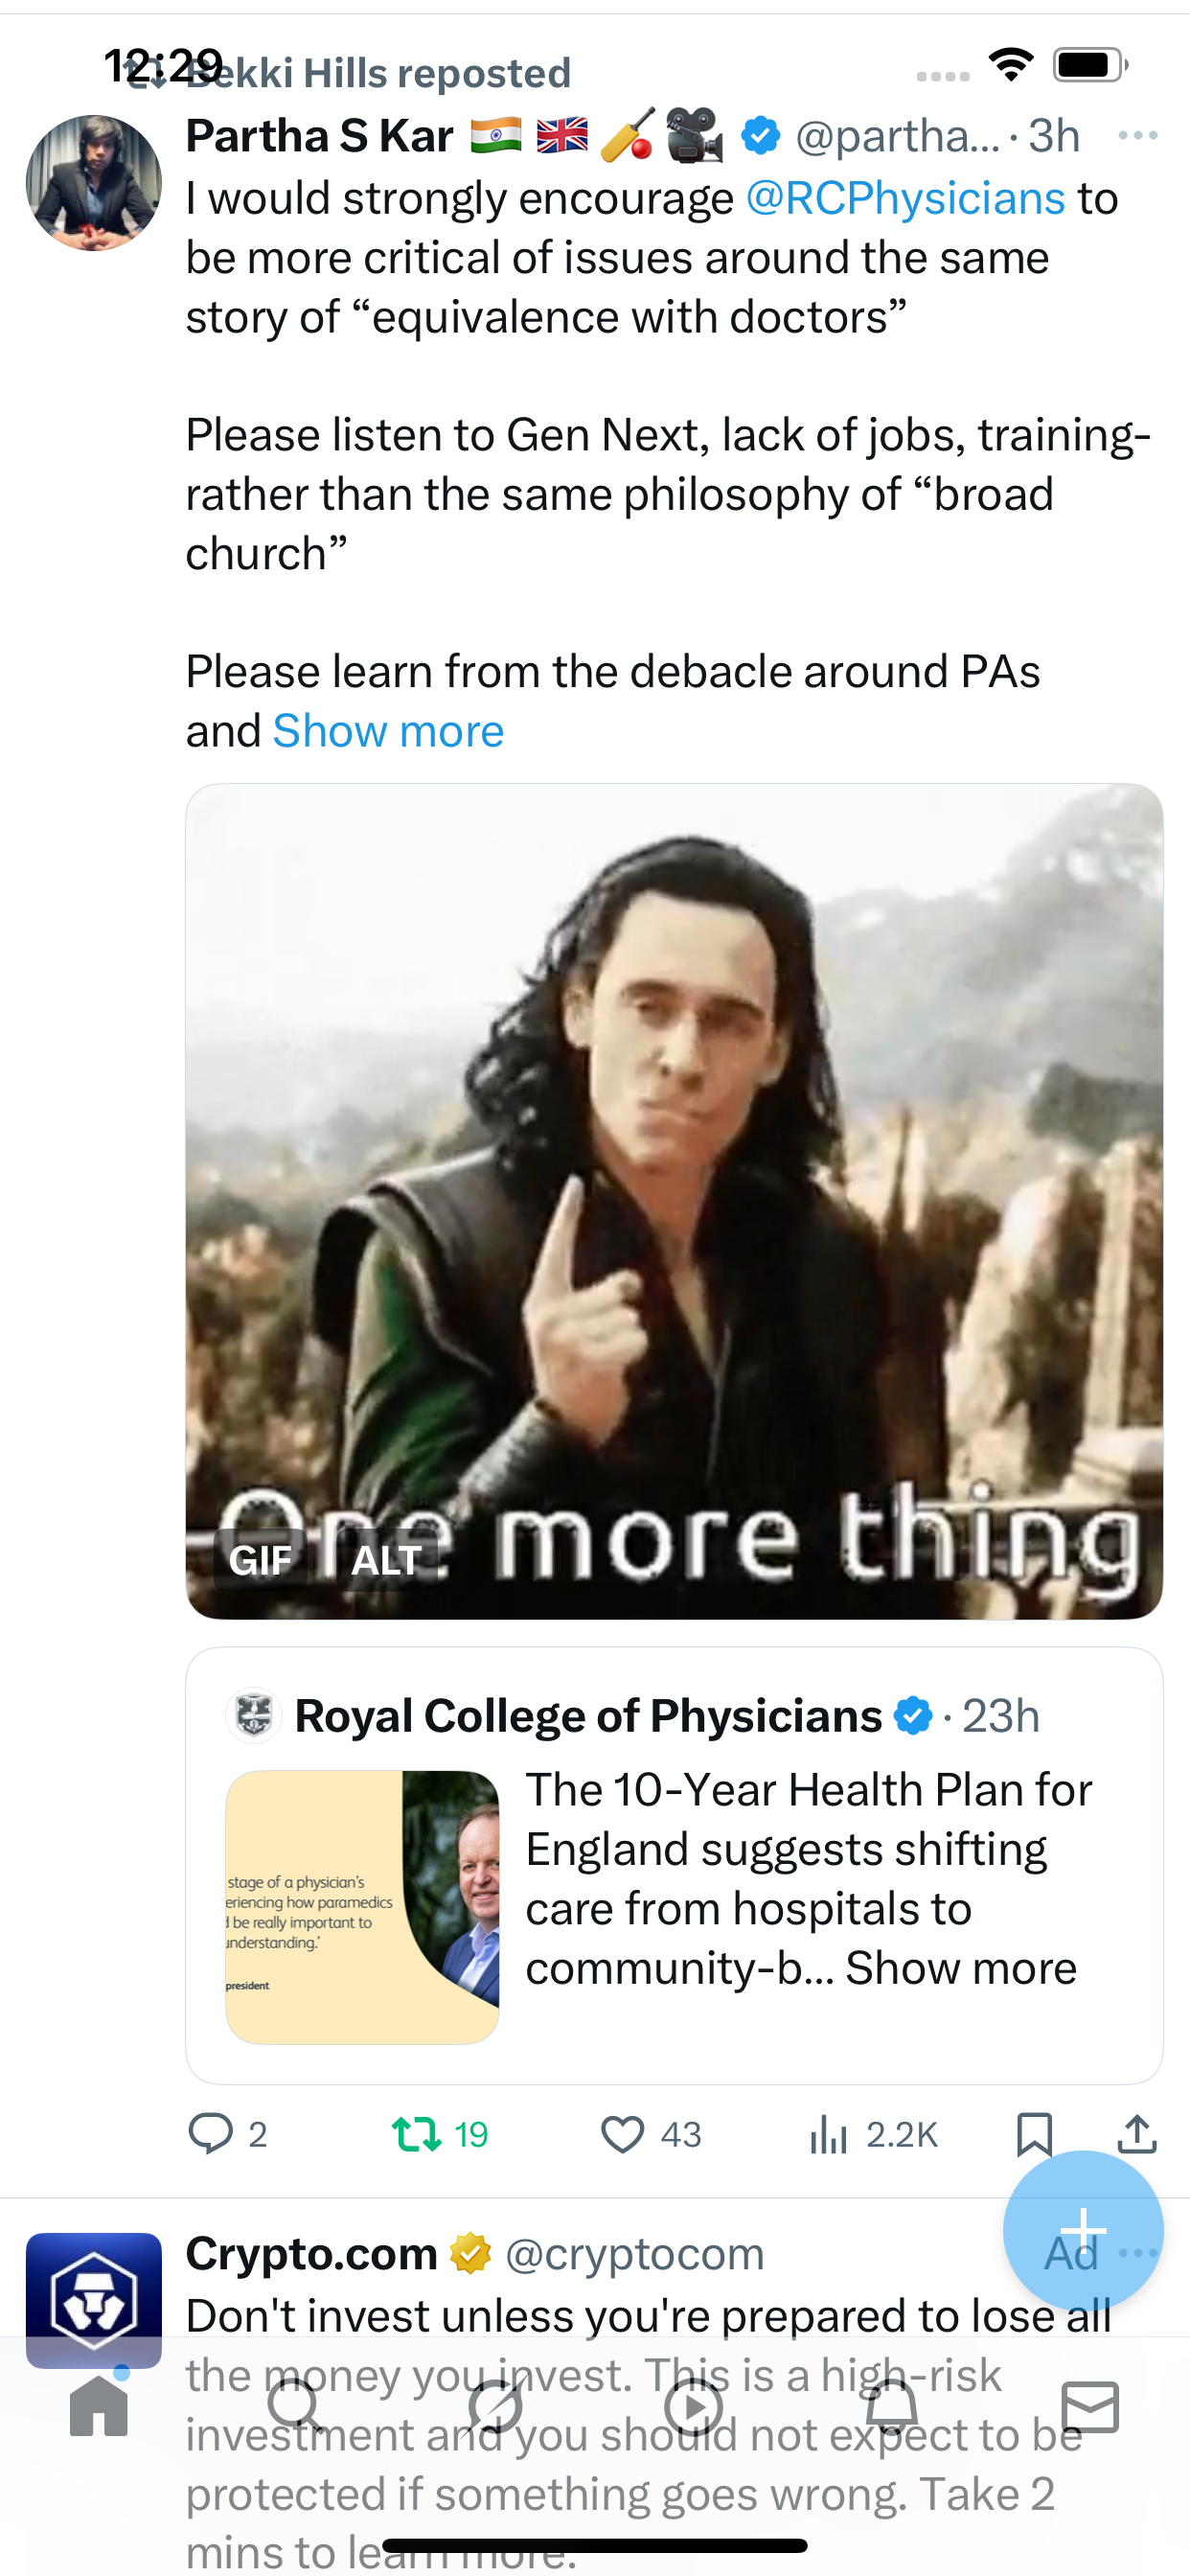This screenshot has height=2576, width=1190.
Task: Undo the repost with 19 reposts
Action: pyautogui.click(x=417, y=2134)
